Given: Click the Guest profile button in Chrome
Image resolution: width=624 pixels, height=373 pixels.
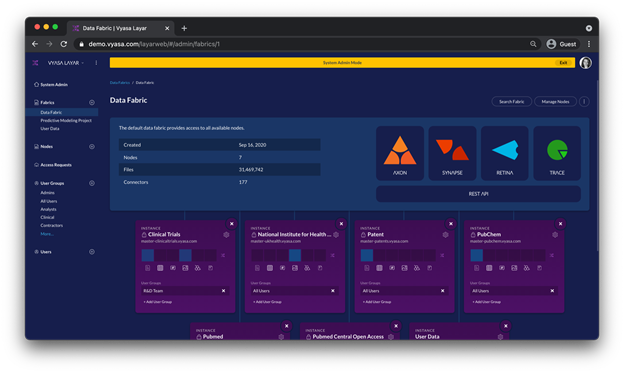Looking at the screenshot, I should click(561, 44).
